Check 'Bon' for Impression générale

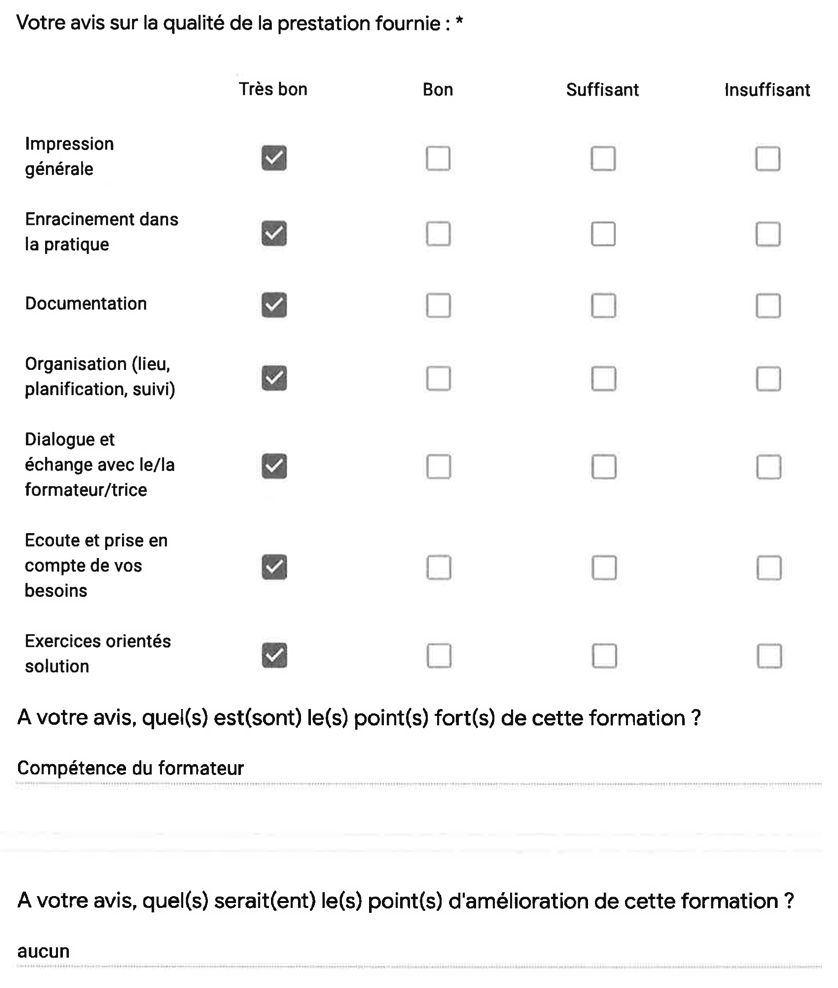point(438,158)
